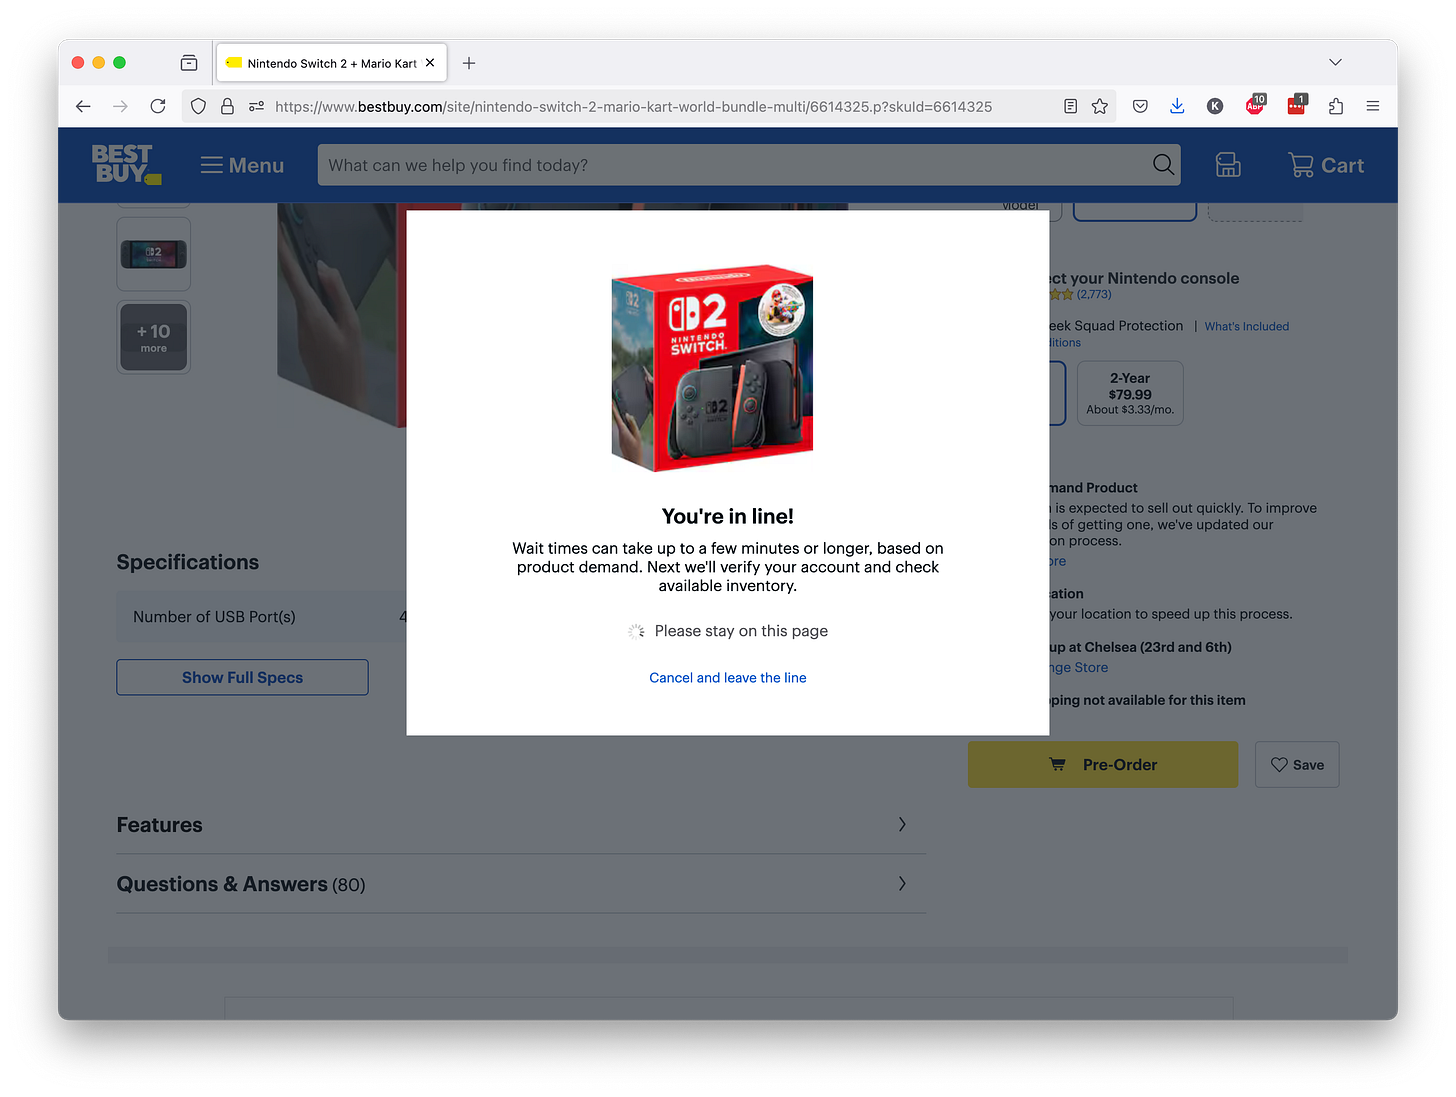
Task: Expand the Features section
Action: (521, 825)
